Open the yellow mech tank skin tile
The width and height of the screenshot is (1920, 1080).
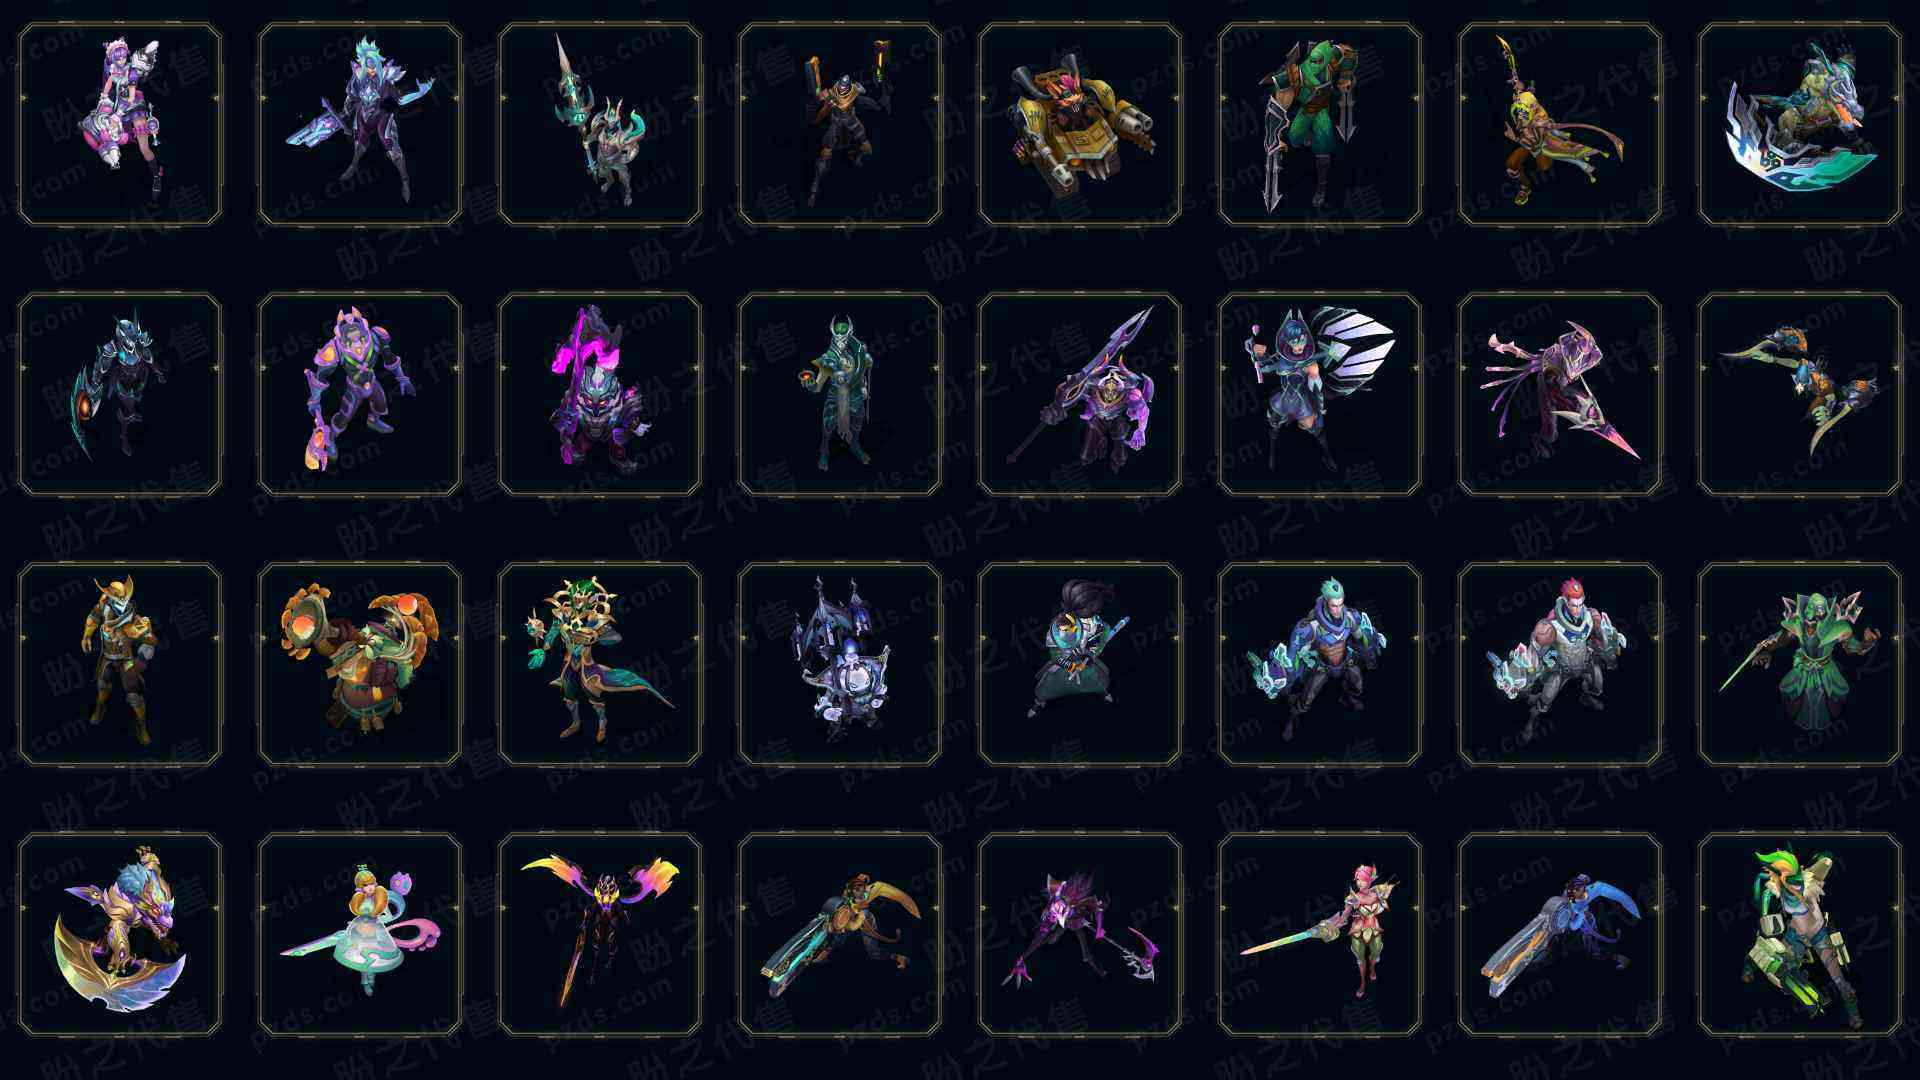click(1080, 125)
